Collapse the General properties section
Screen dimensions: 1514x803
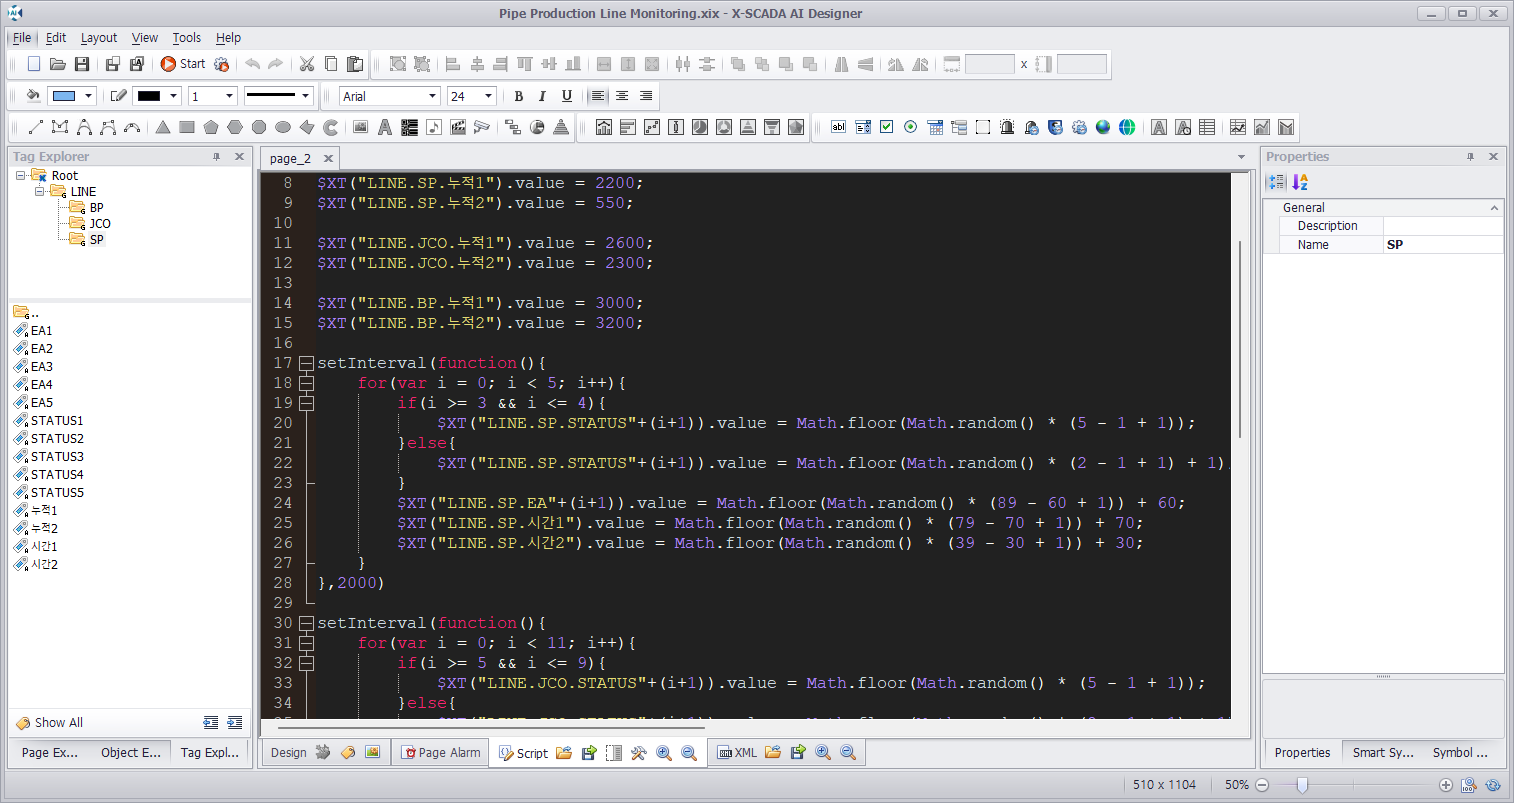1495,208
